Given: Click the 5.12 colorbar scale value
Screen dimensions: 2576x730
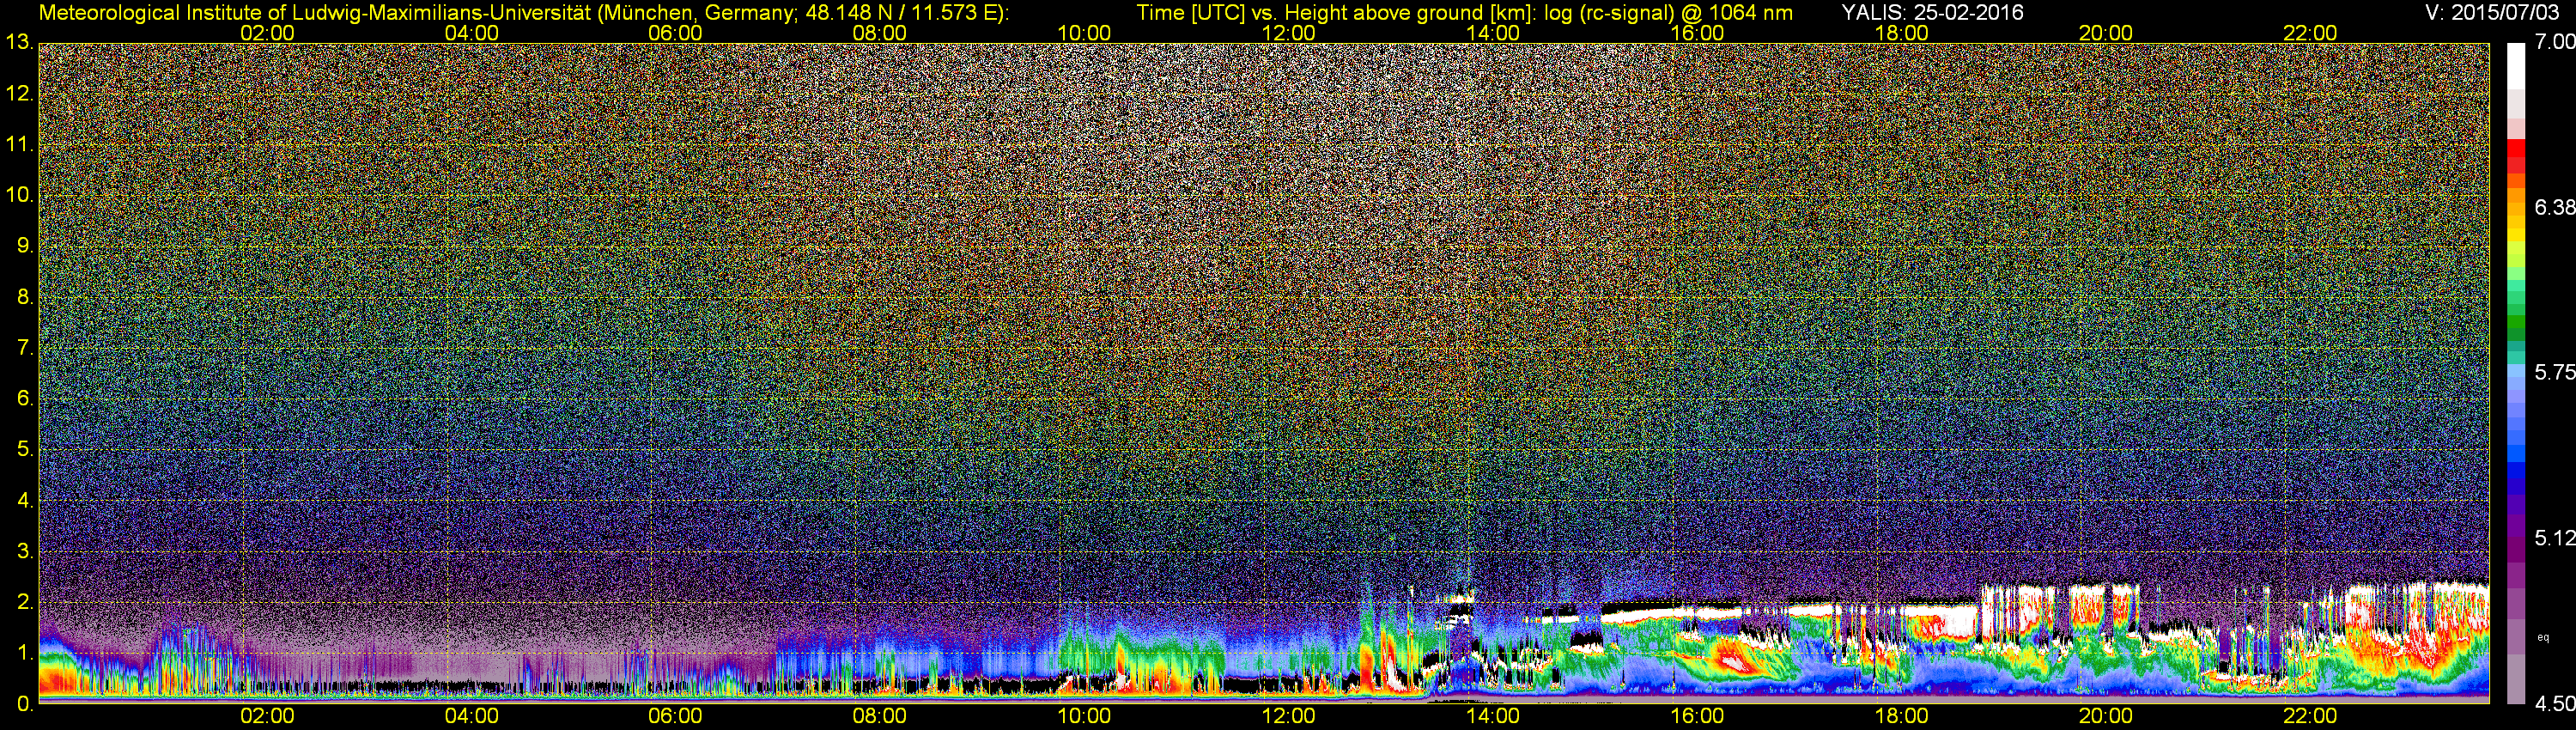Looking at the screenshot, I should pyautogui.click(x=2554, y=538).
